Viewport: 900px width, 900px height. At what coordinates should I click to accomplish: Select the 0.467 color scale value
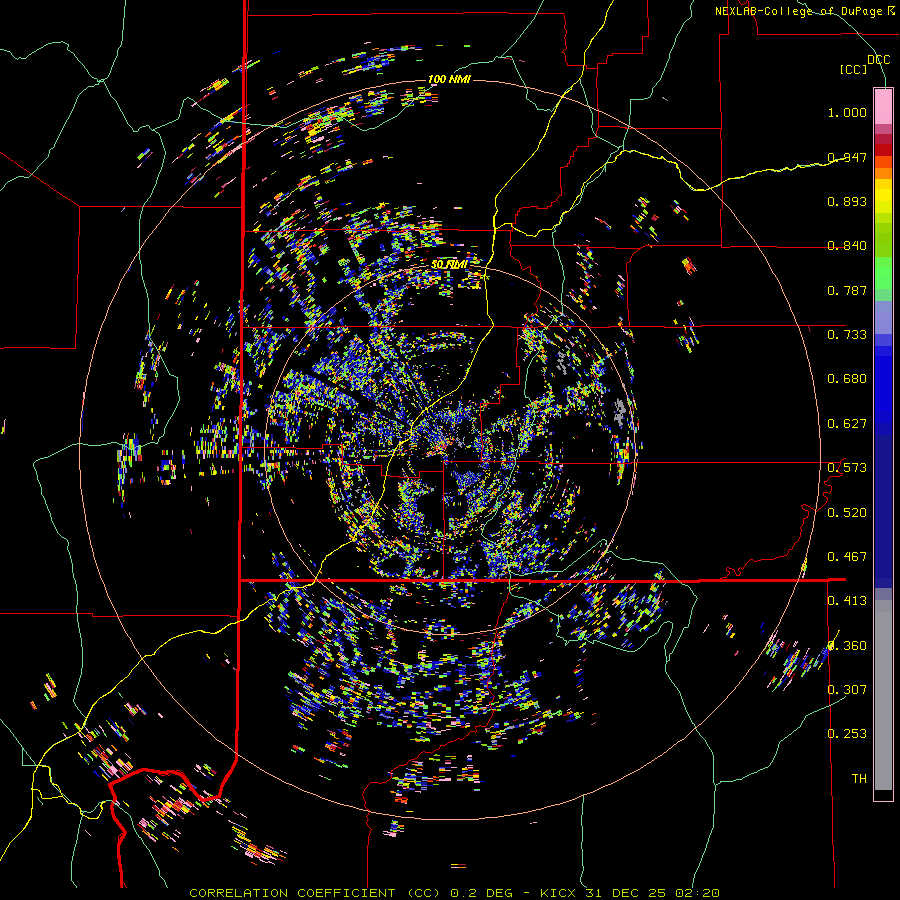pos(847,557)
